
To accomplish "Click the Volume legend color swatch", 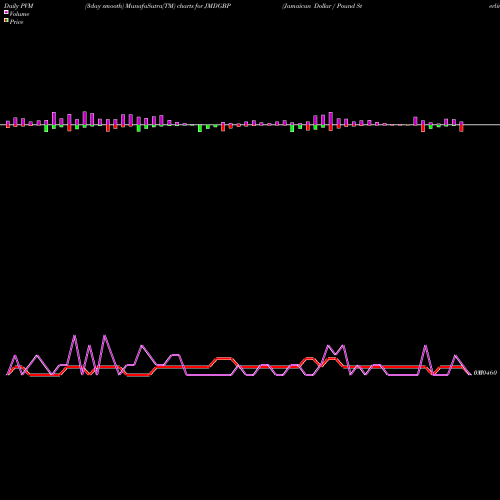I will pyautogui.click(x=6, y=12).
